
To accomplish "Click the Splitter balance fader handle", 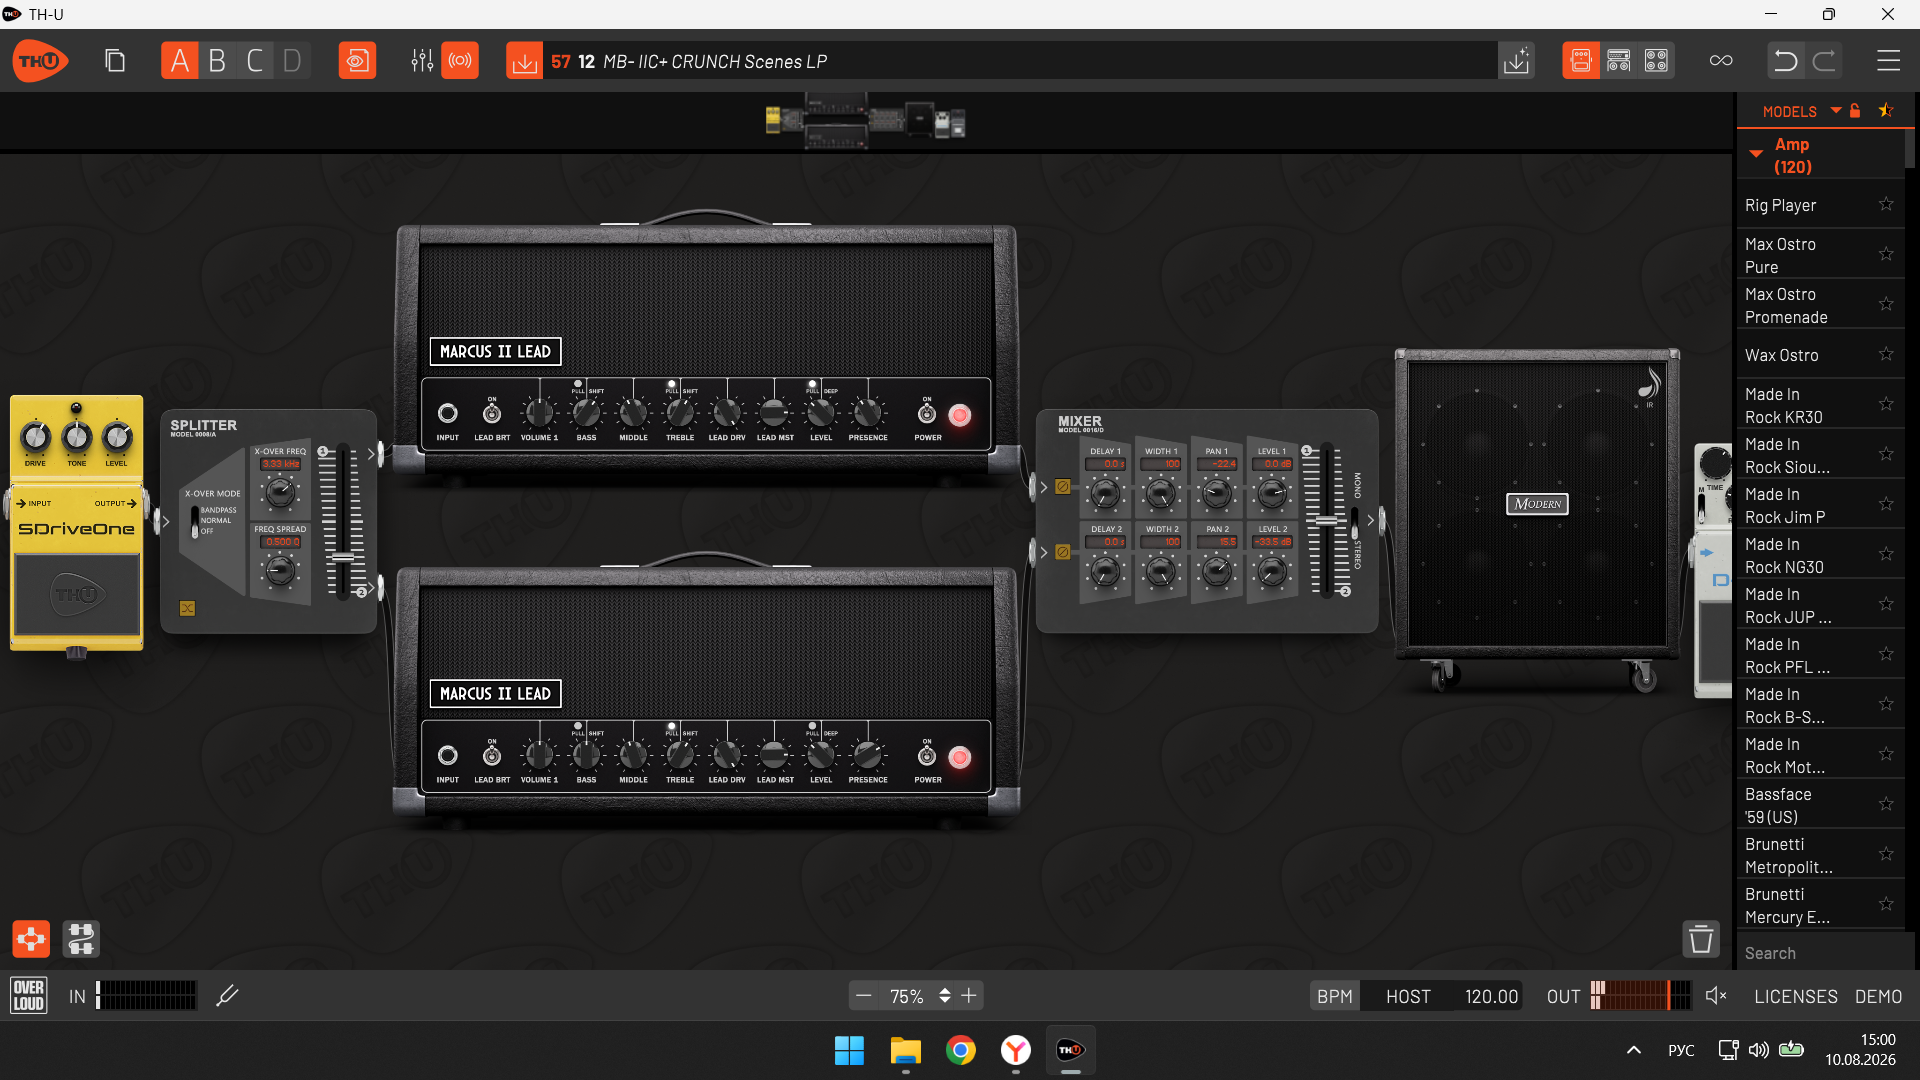I will (342, 557).
